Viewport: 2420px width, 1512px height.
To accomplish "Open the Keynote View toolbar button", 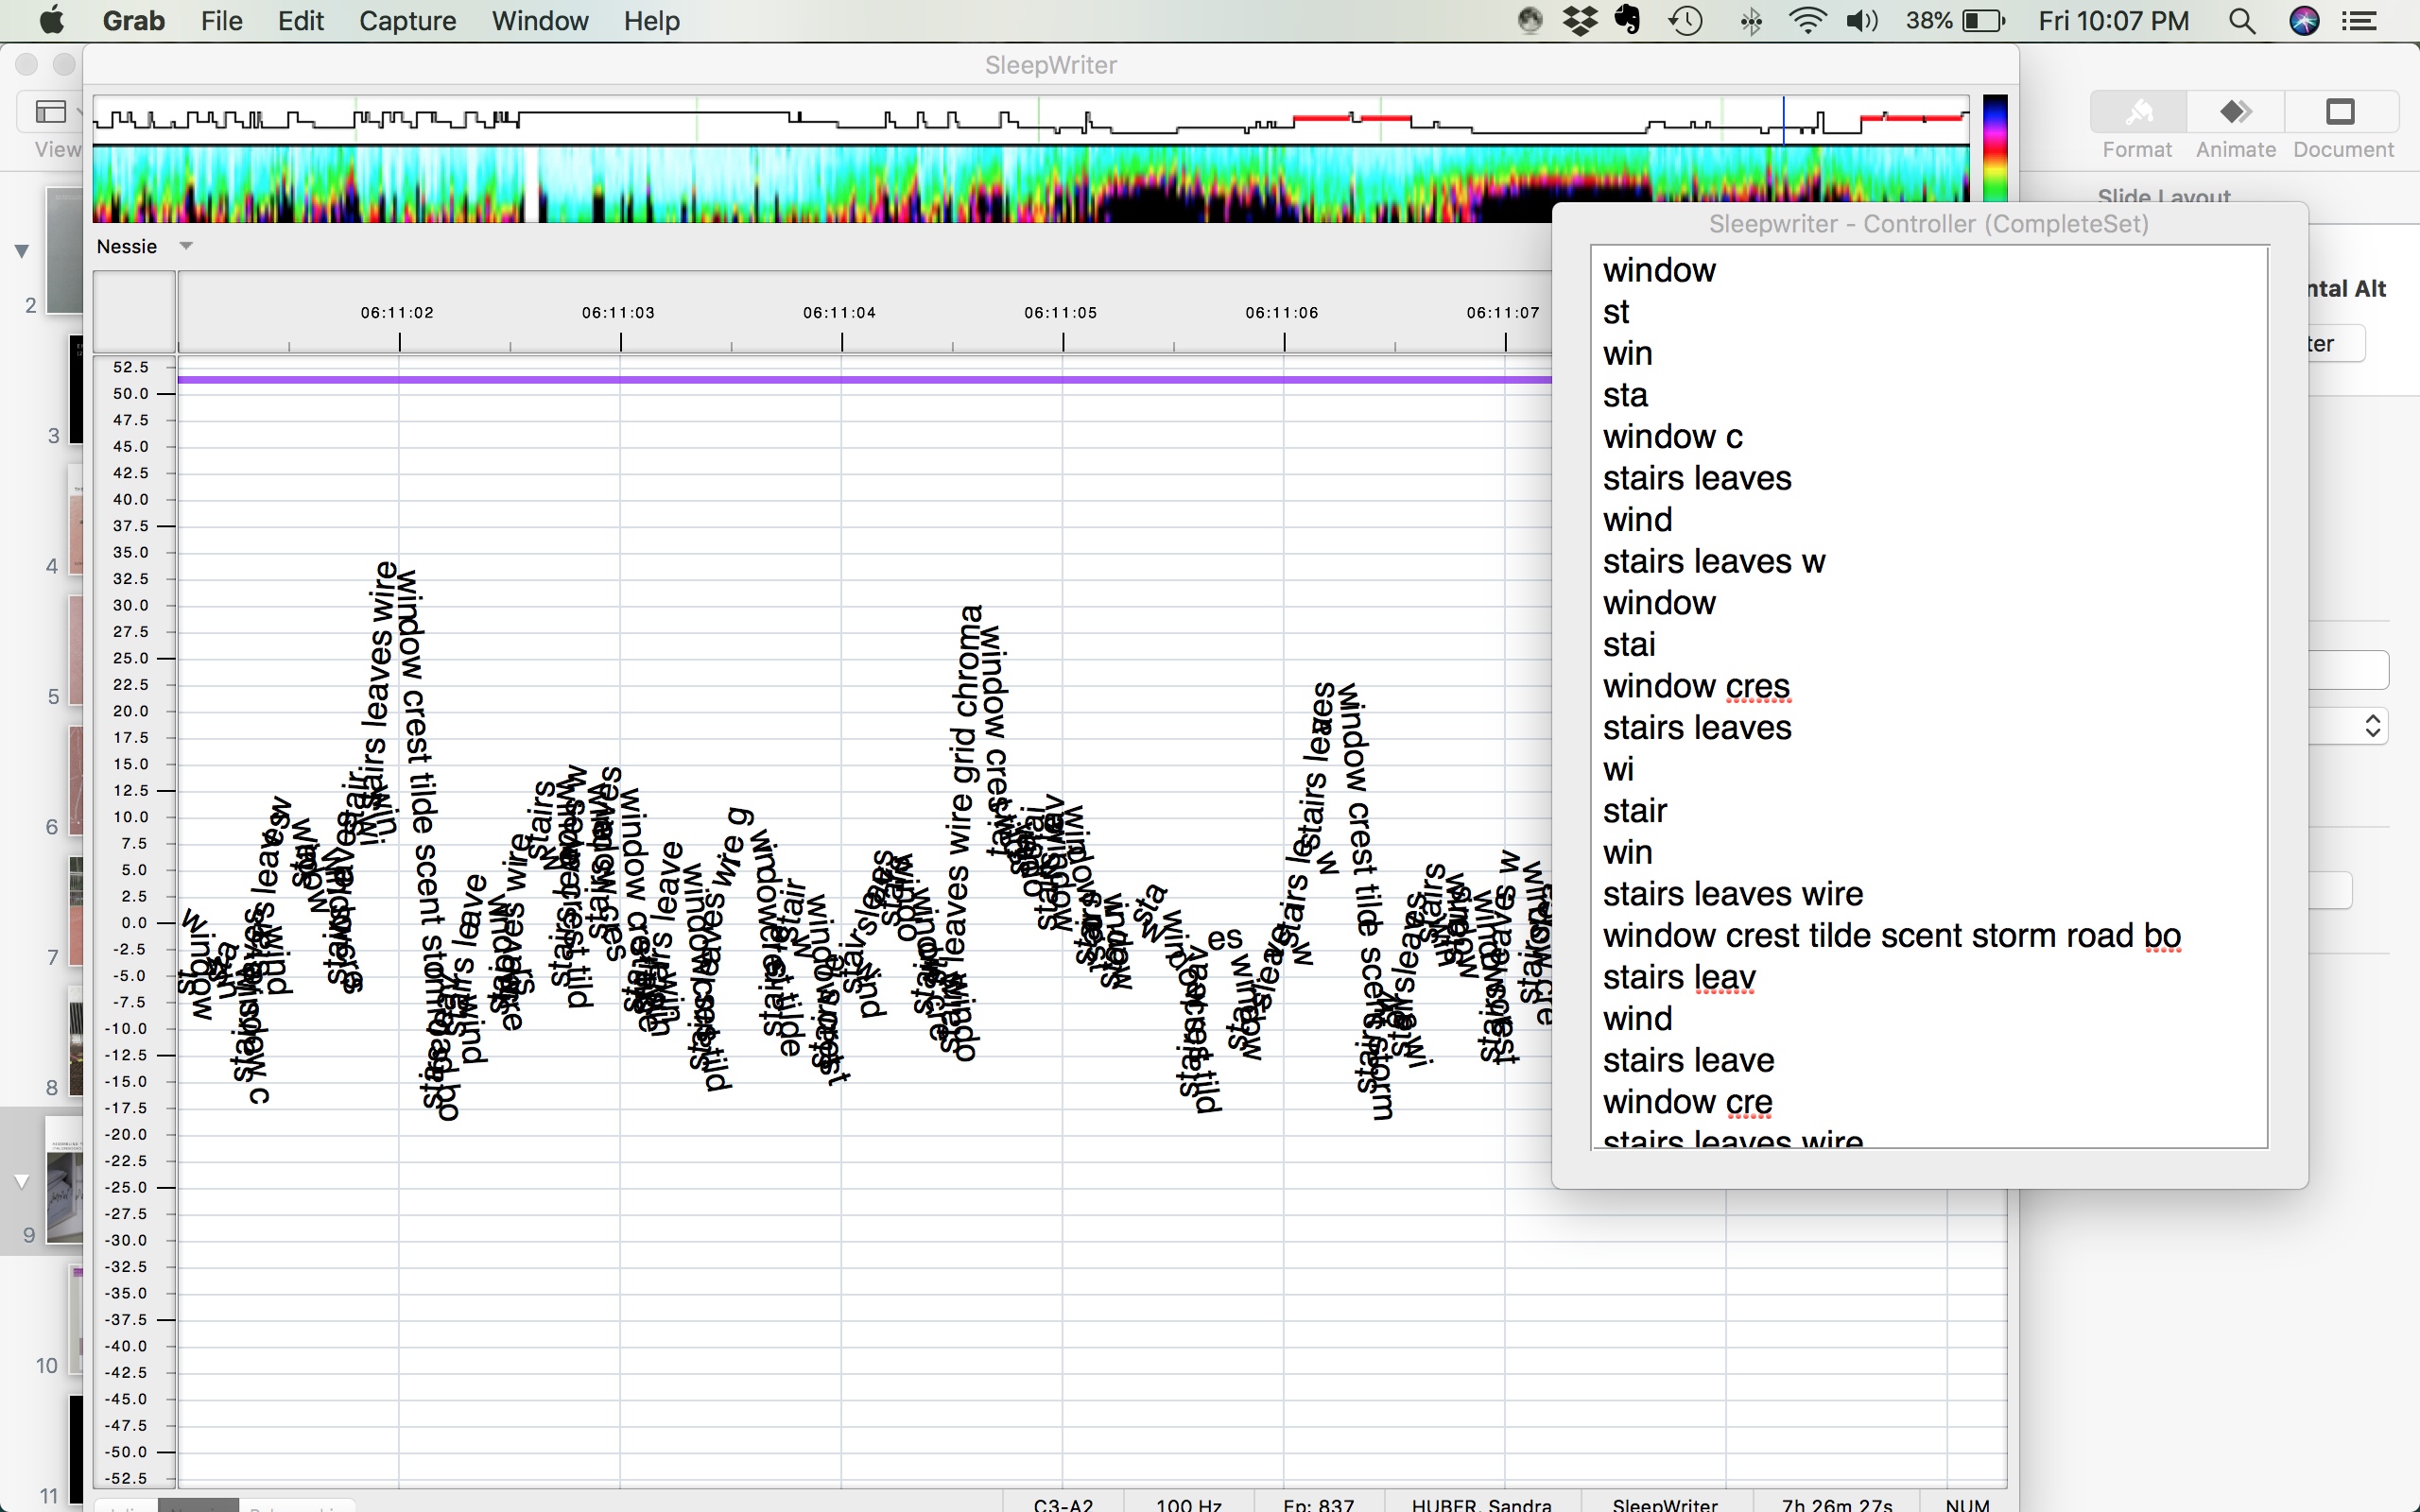I will point(51,111).
